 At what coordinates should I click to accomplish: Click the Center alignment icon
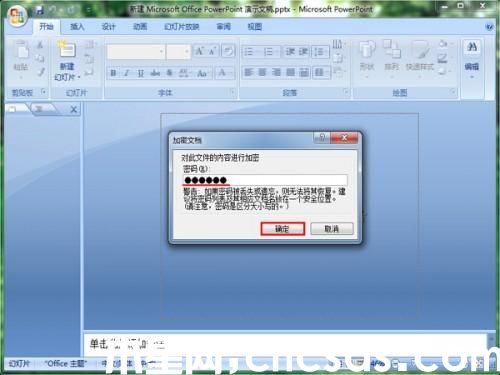tap(263, 72)
